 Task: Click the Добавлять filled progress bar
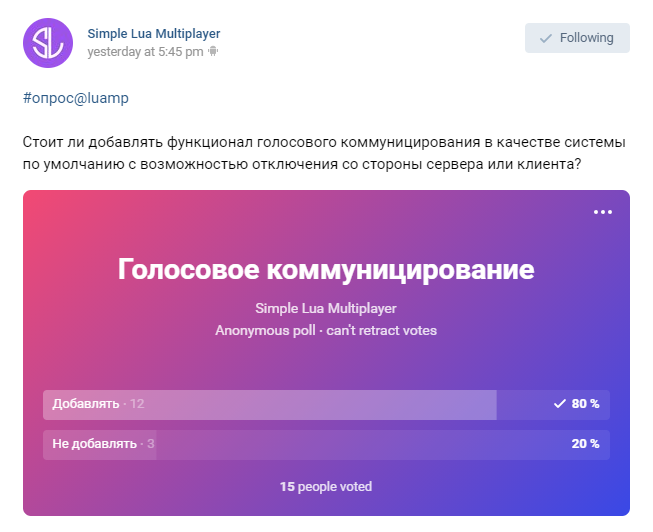click(270, 405)
